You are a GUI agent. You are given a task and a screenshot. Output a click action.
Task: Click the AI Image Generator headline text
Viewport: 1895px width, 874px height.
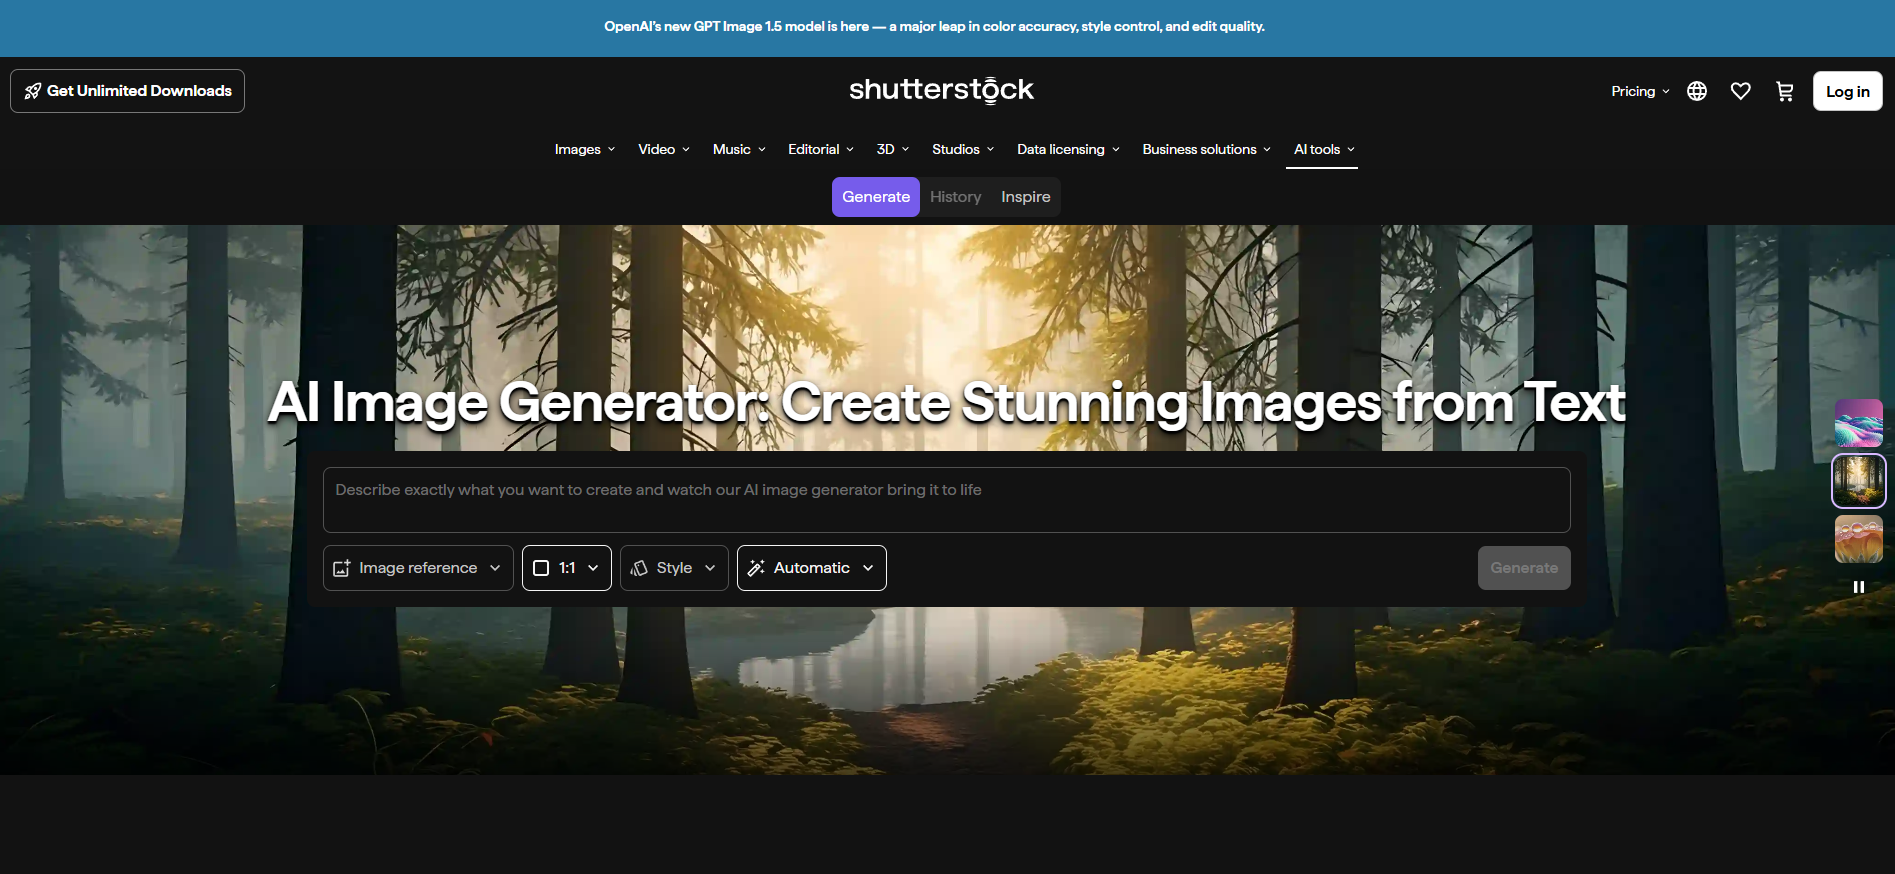(946, 403)
